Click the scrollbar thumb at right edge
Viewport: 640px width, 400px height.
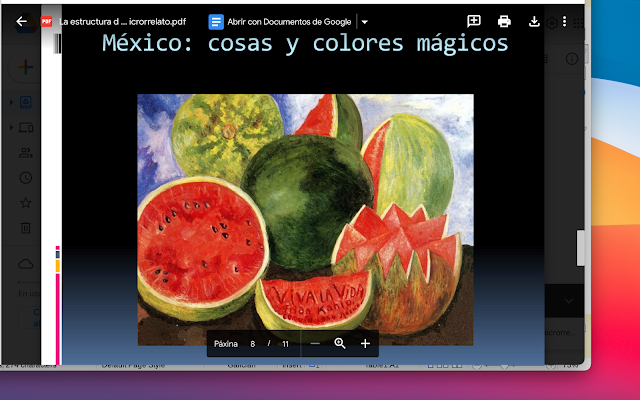tap(580, 248)
